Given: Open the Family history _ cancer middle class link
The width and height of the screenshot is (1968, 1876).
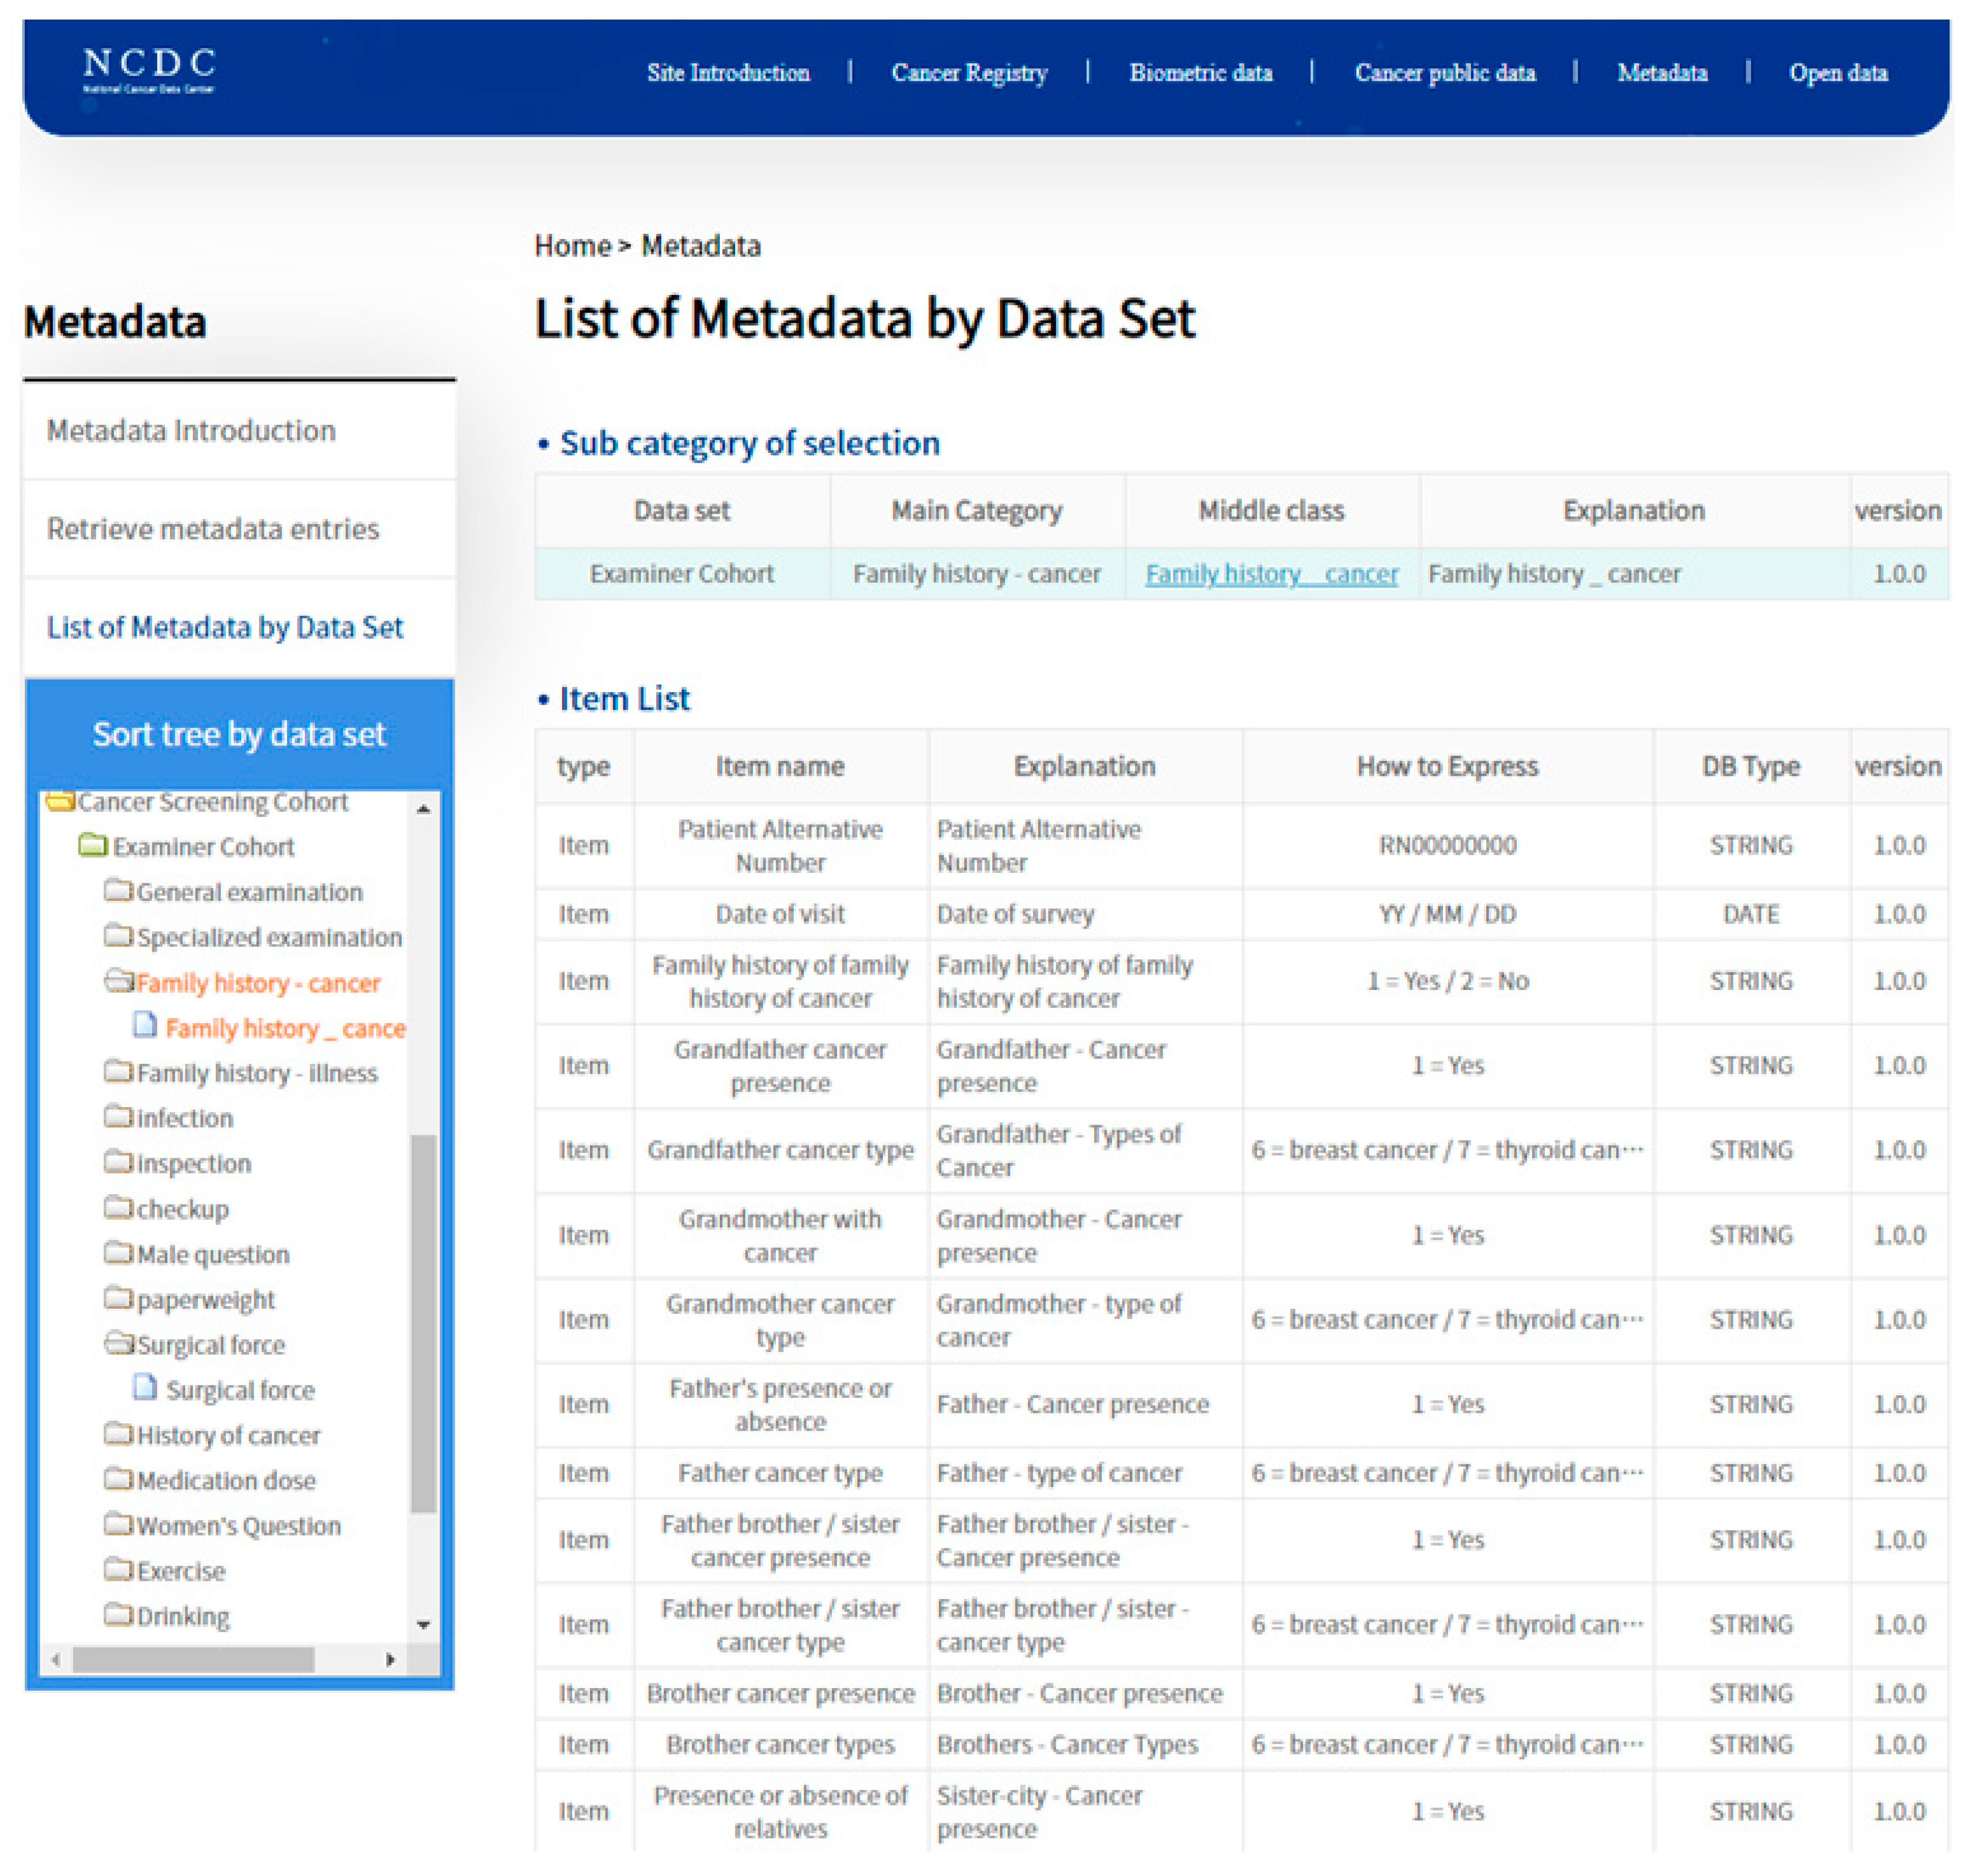Looking at the screenshot, I should [1271, 574].
